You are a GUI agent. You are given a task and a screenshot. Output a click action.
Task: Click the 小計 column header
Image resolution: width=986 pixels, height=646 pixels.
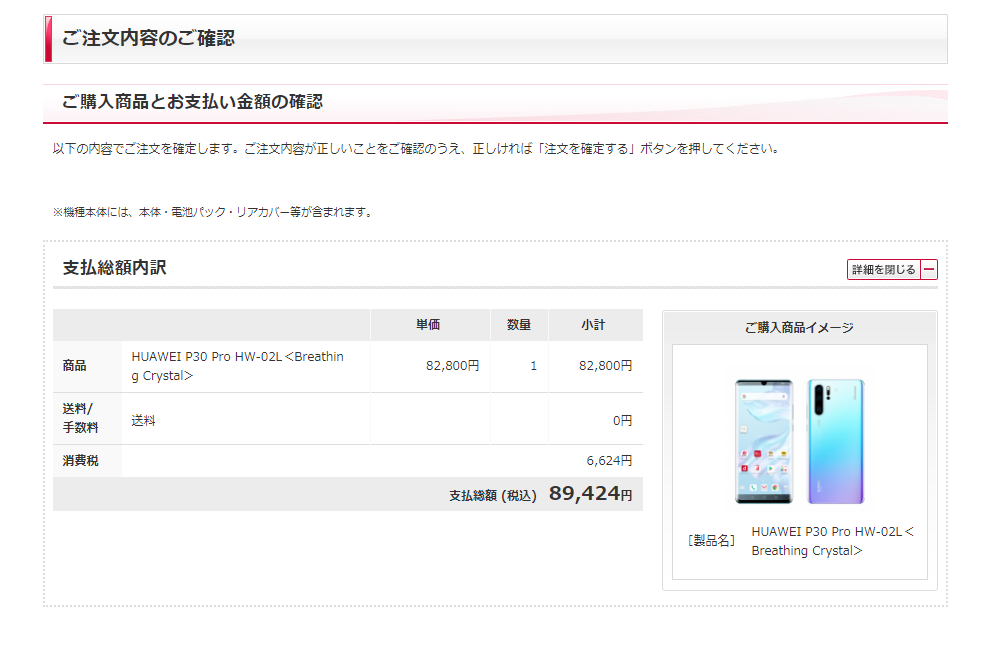(x=593, y=325)
